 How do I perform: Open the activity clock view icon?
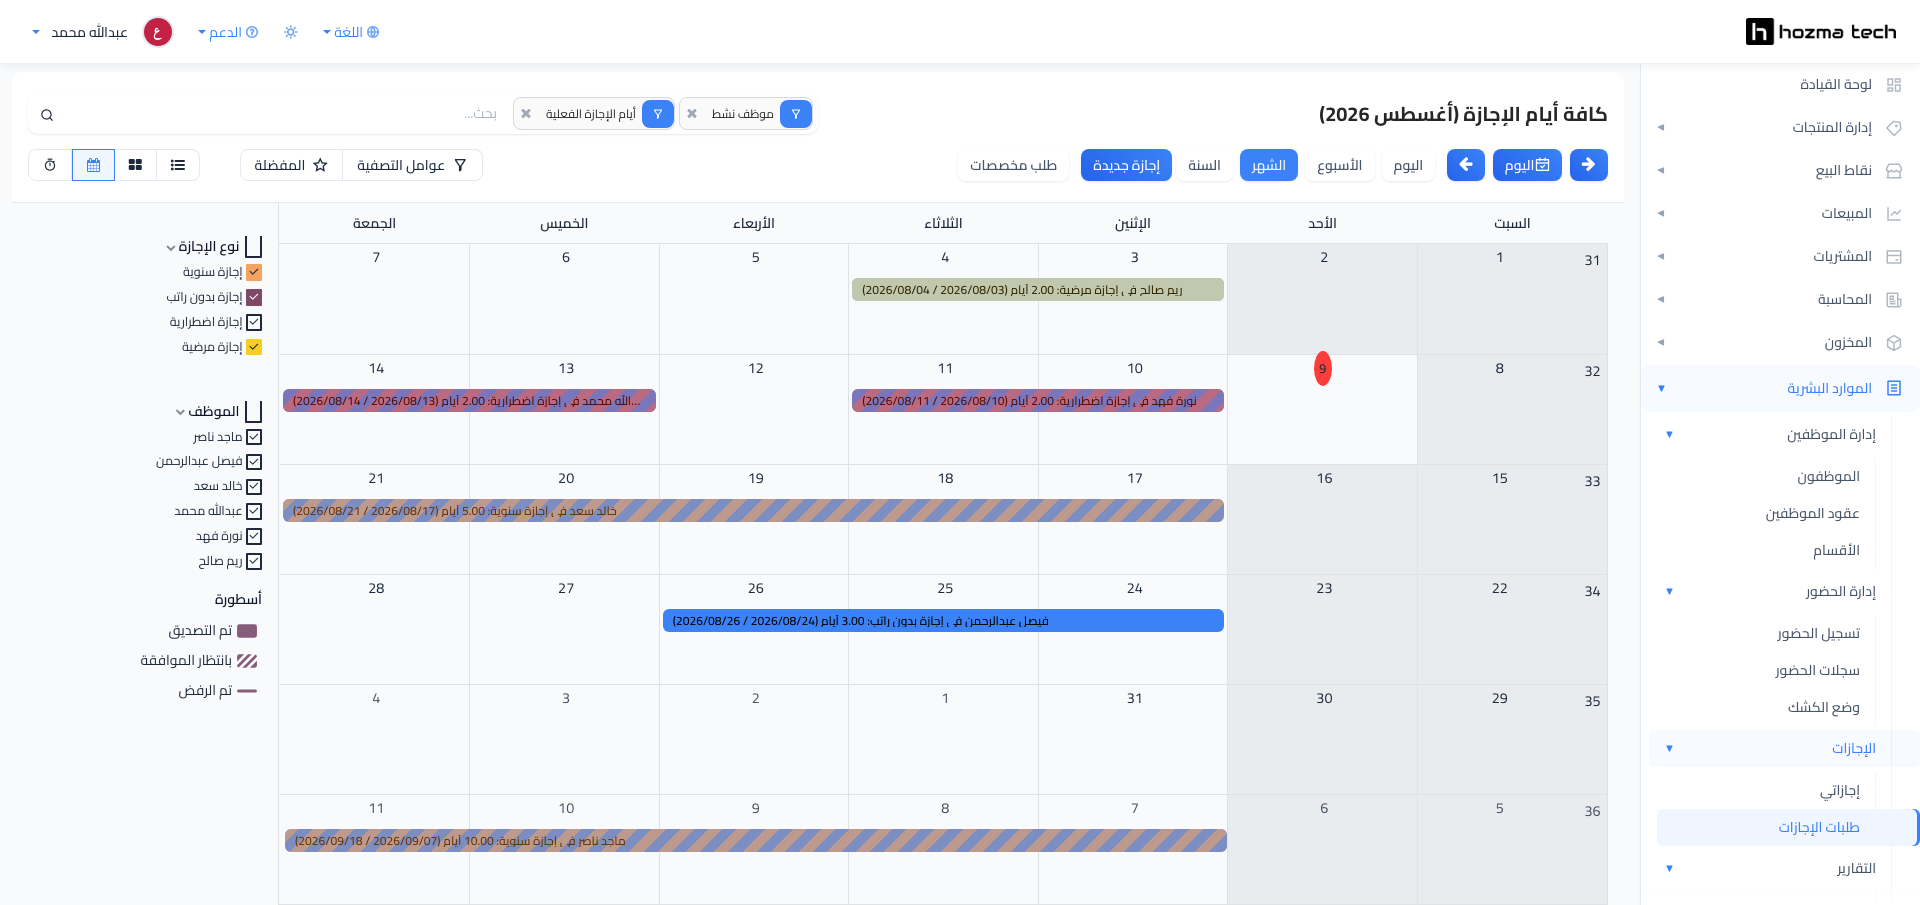50,165
